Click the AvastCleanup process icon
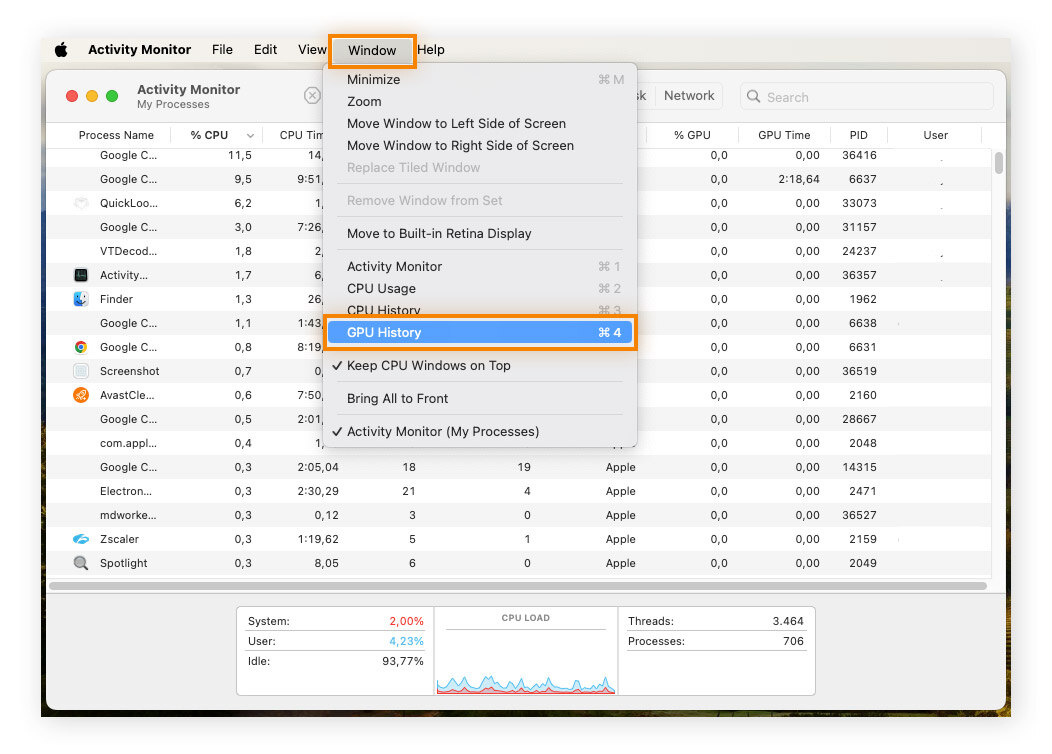Viewport: 1052px width, 754px height. tap(81, 395)
